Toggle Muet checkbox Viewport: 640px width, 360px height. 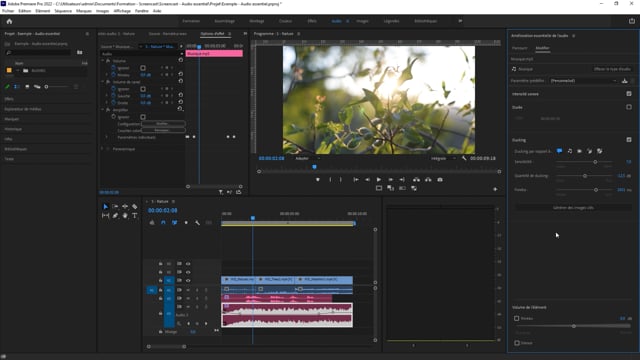[x=517, y=343]
